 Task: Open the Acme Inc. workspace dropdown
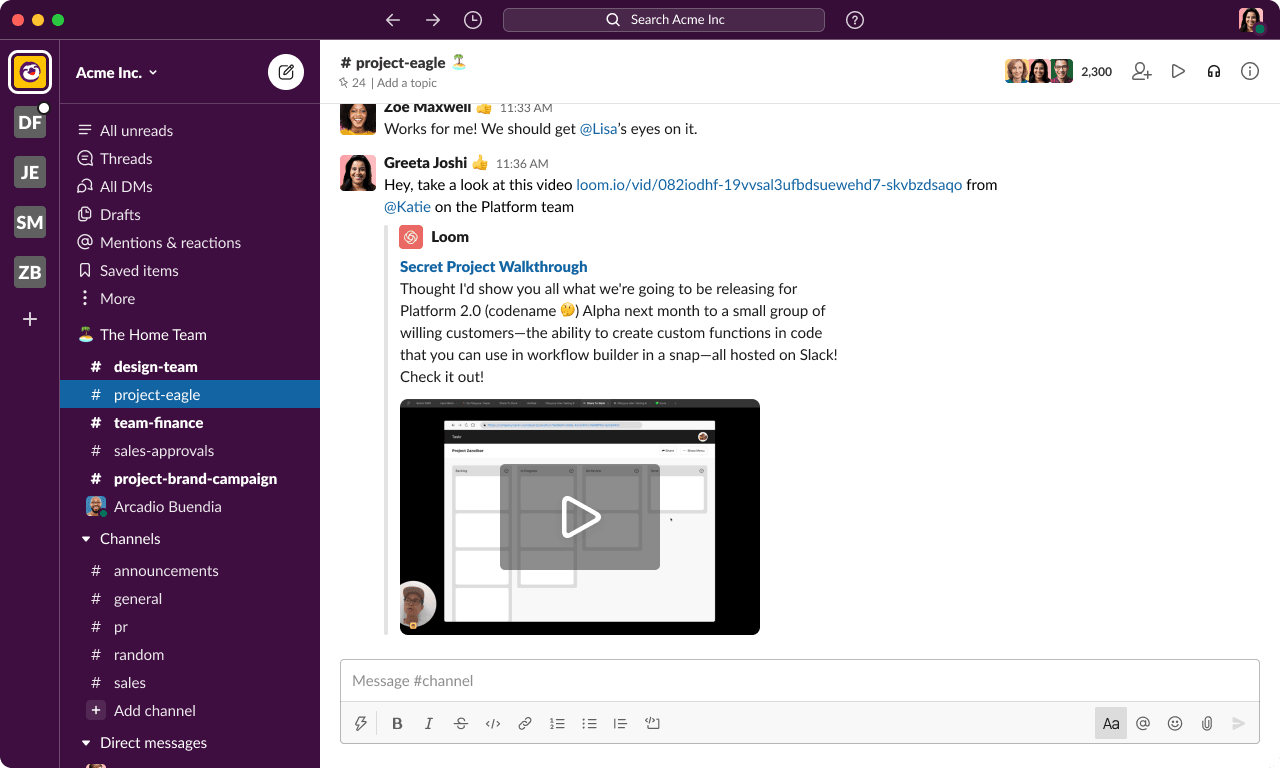117,72
